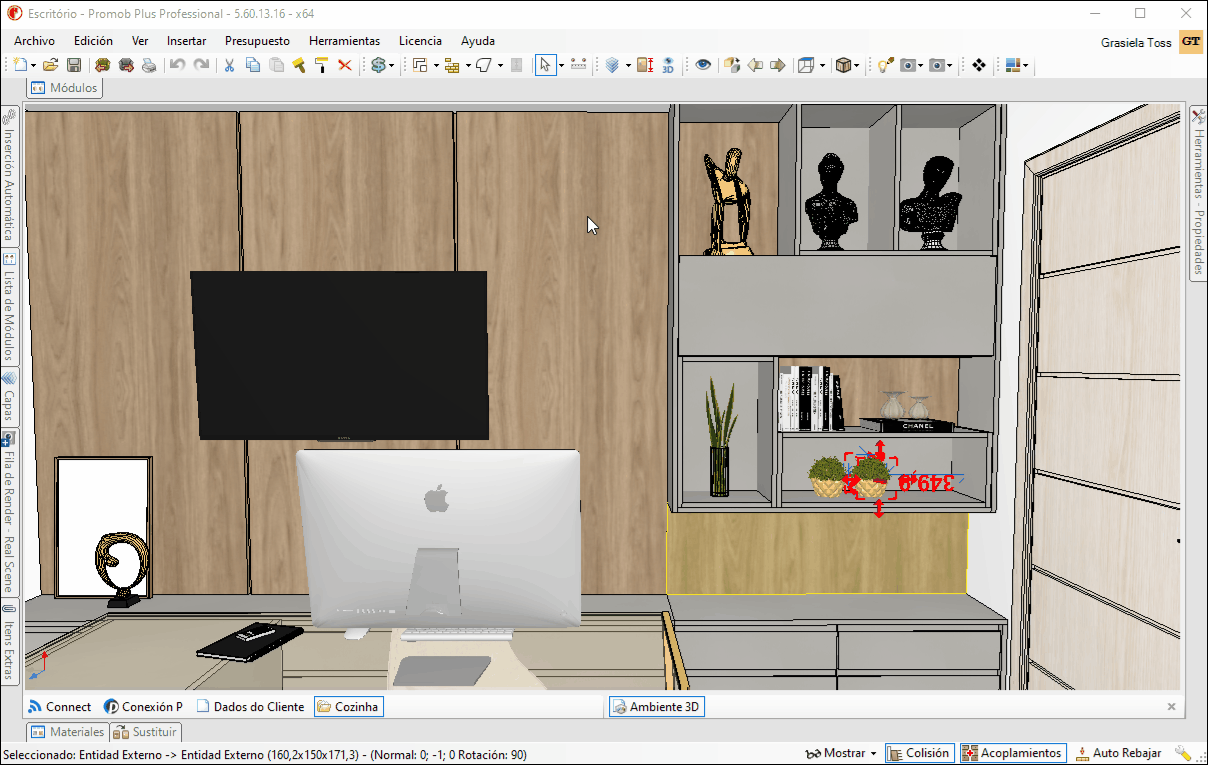This screenshot has height=765, width=1208.
Task: Select the paint roller tool
Action: (322, 65)
